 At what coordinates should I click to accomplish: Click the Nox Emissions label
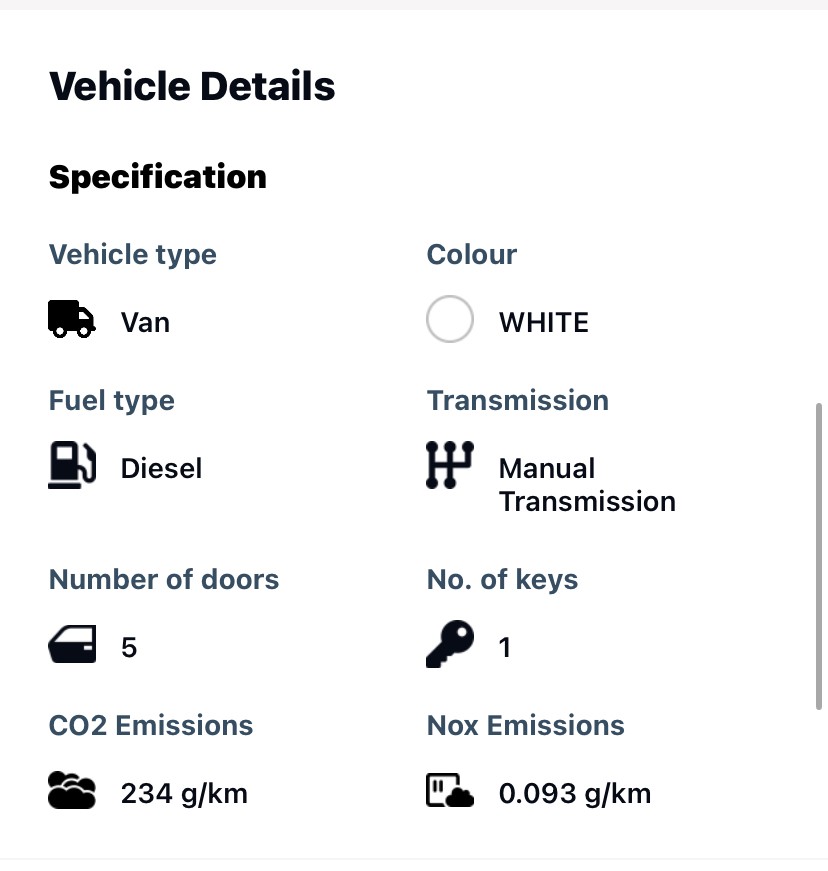pos(525,725)
